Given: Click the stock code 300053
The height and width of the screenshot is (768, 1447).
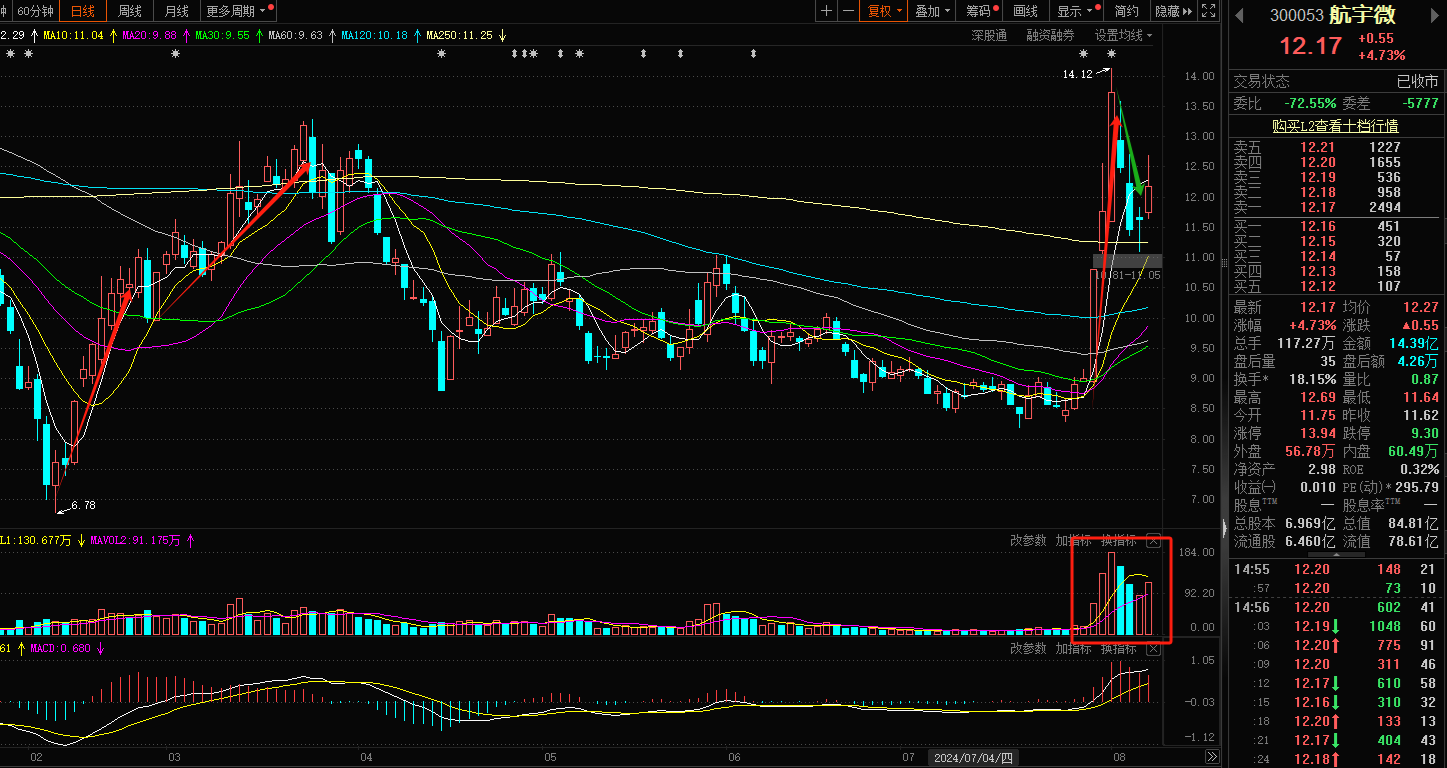Looking at the screenshot, I should (x=1296, y=16).
